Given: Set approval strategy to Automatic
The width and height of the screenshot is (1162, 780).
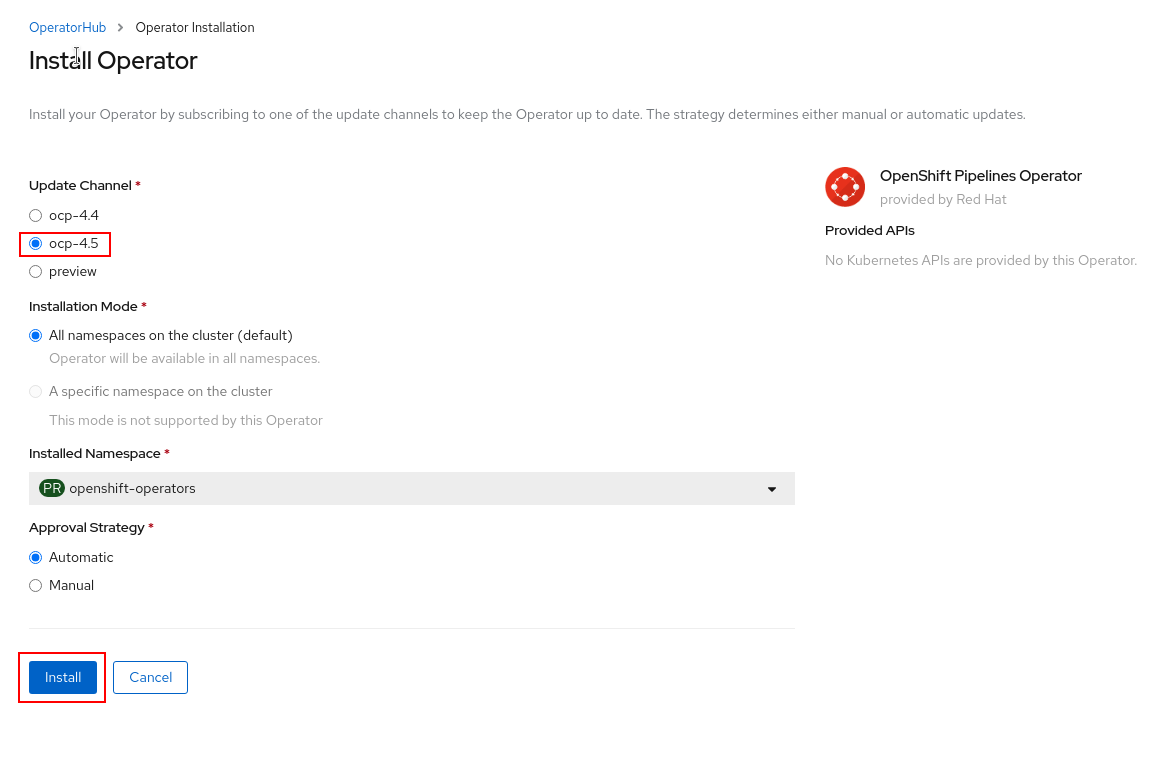Looking at the screenshot, I should pos(36,557).
